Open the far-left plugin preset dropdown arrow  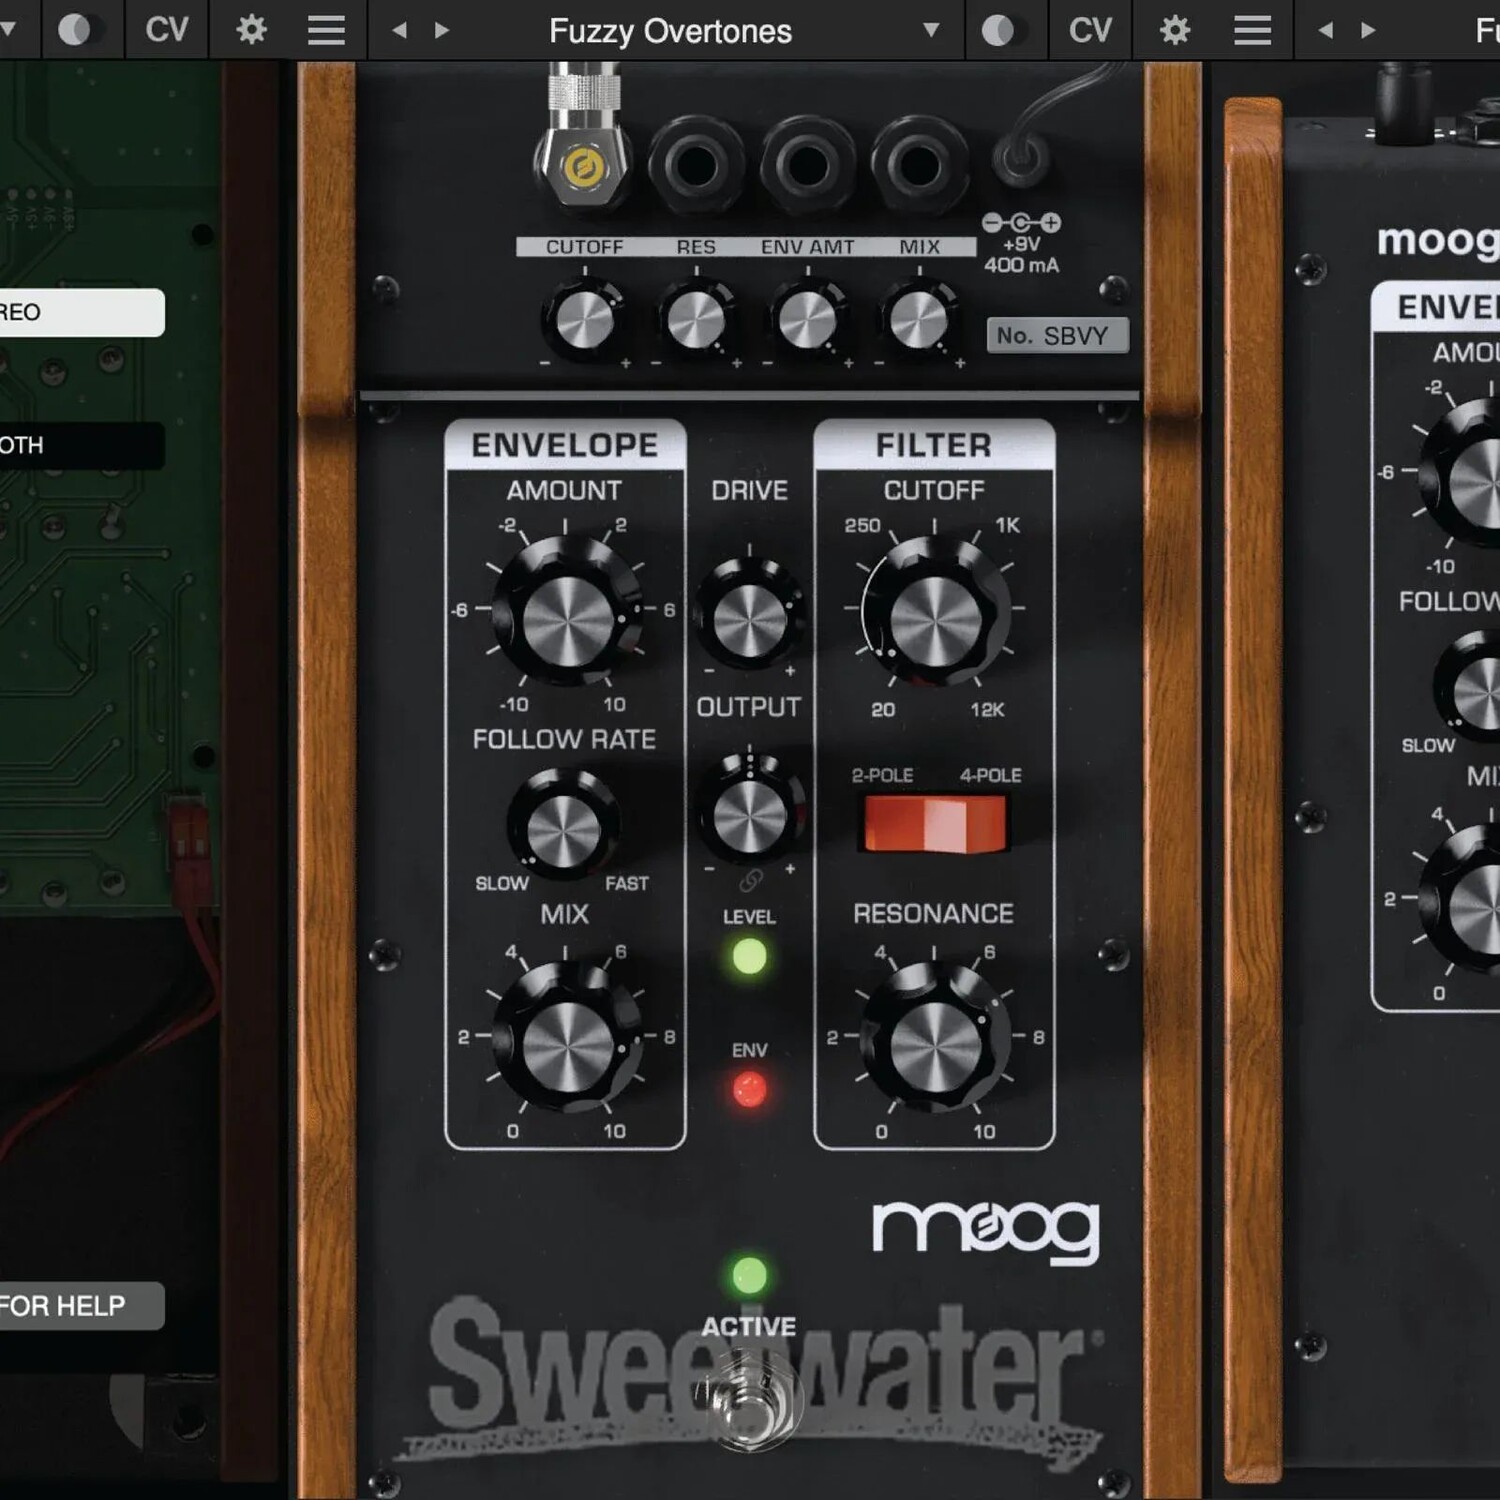(x=8, y=30)
